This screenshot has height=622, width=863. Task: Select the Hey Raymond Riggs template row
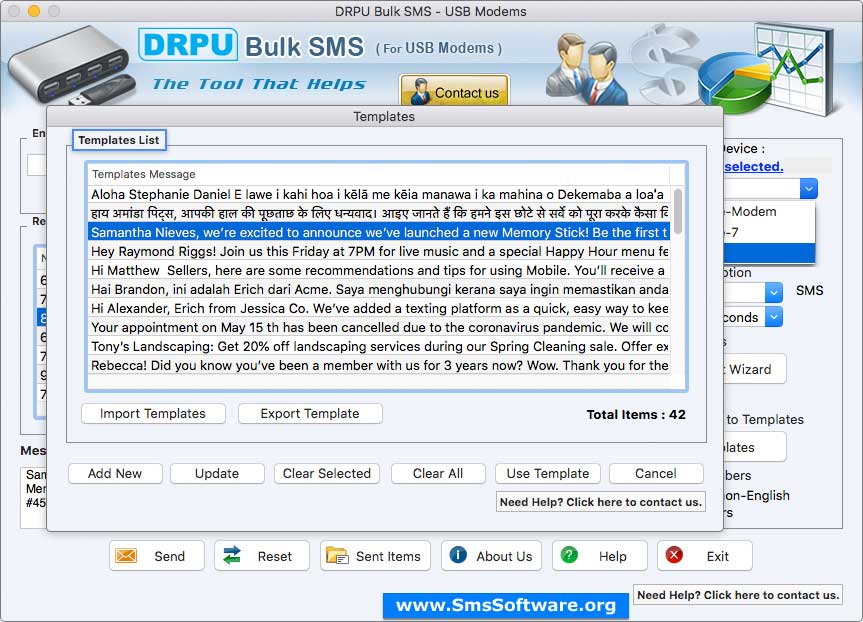point(379,252)
